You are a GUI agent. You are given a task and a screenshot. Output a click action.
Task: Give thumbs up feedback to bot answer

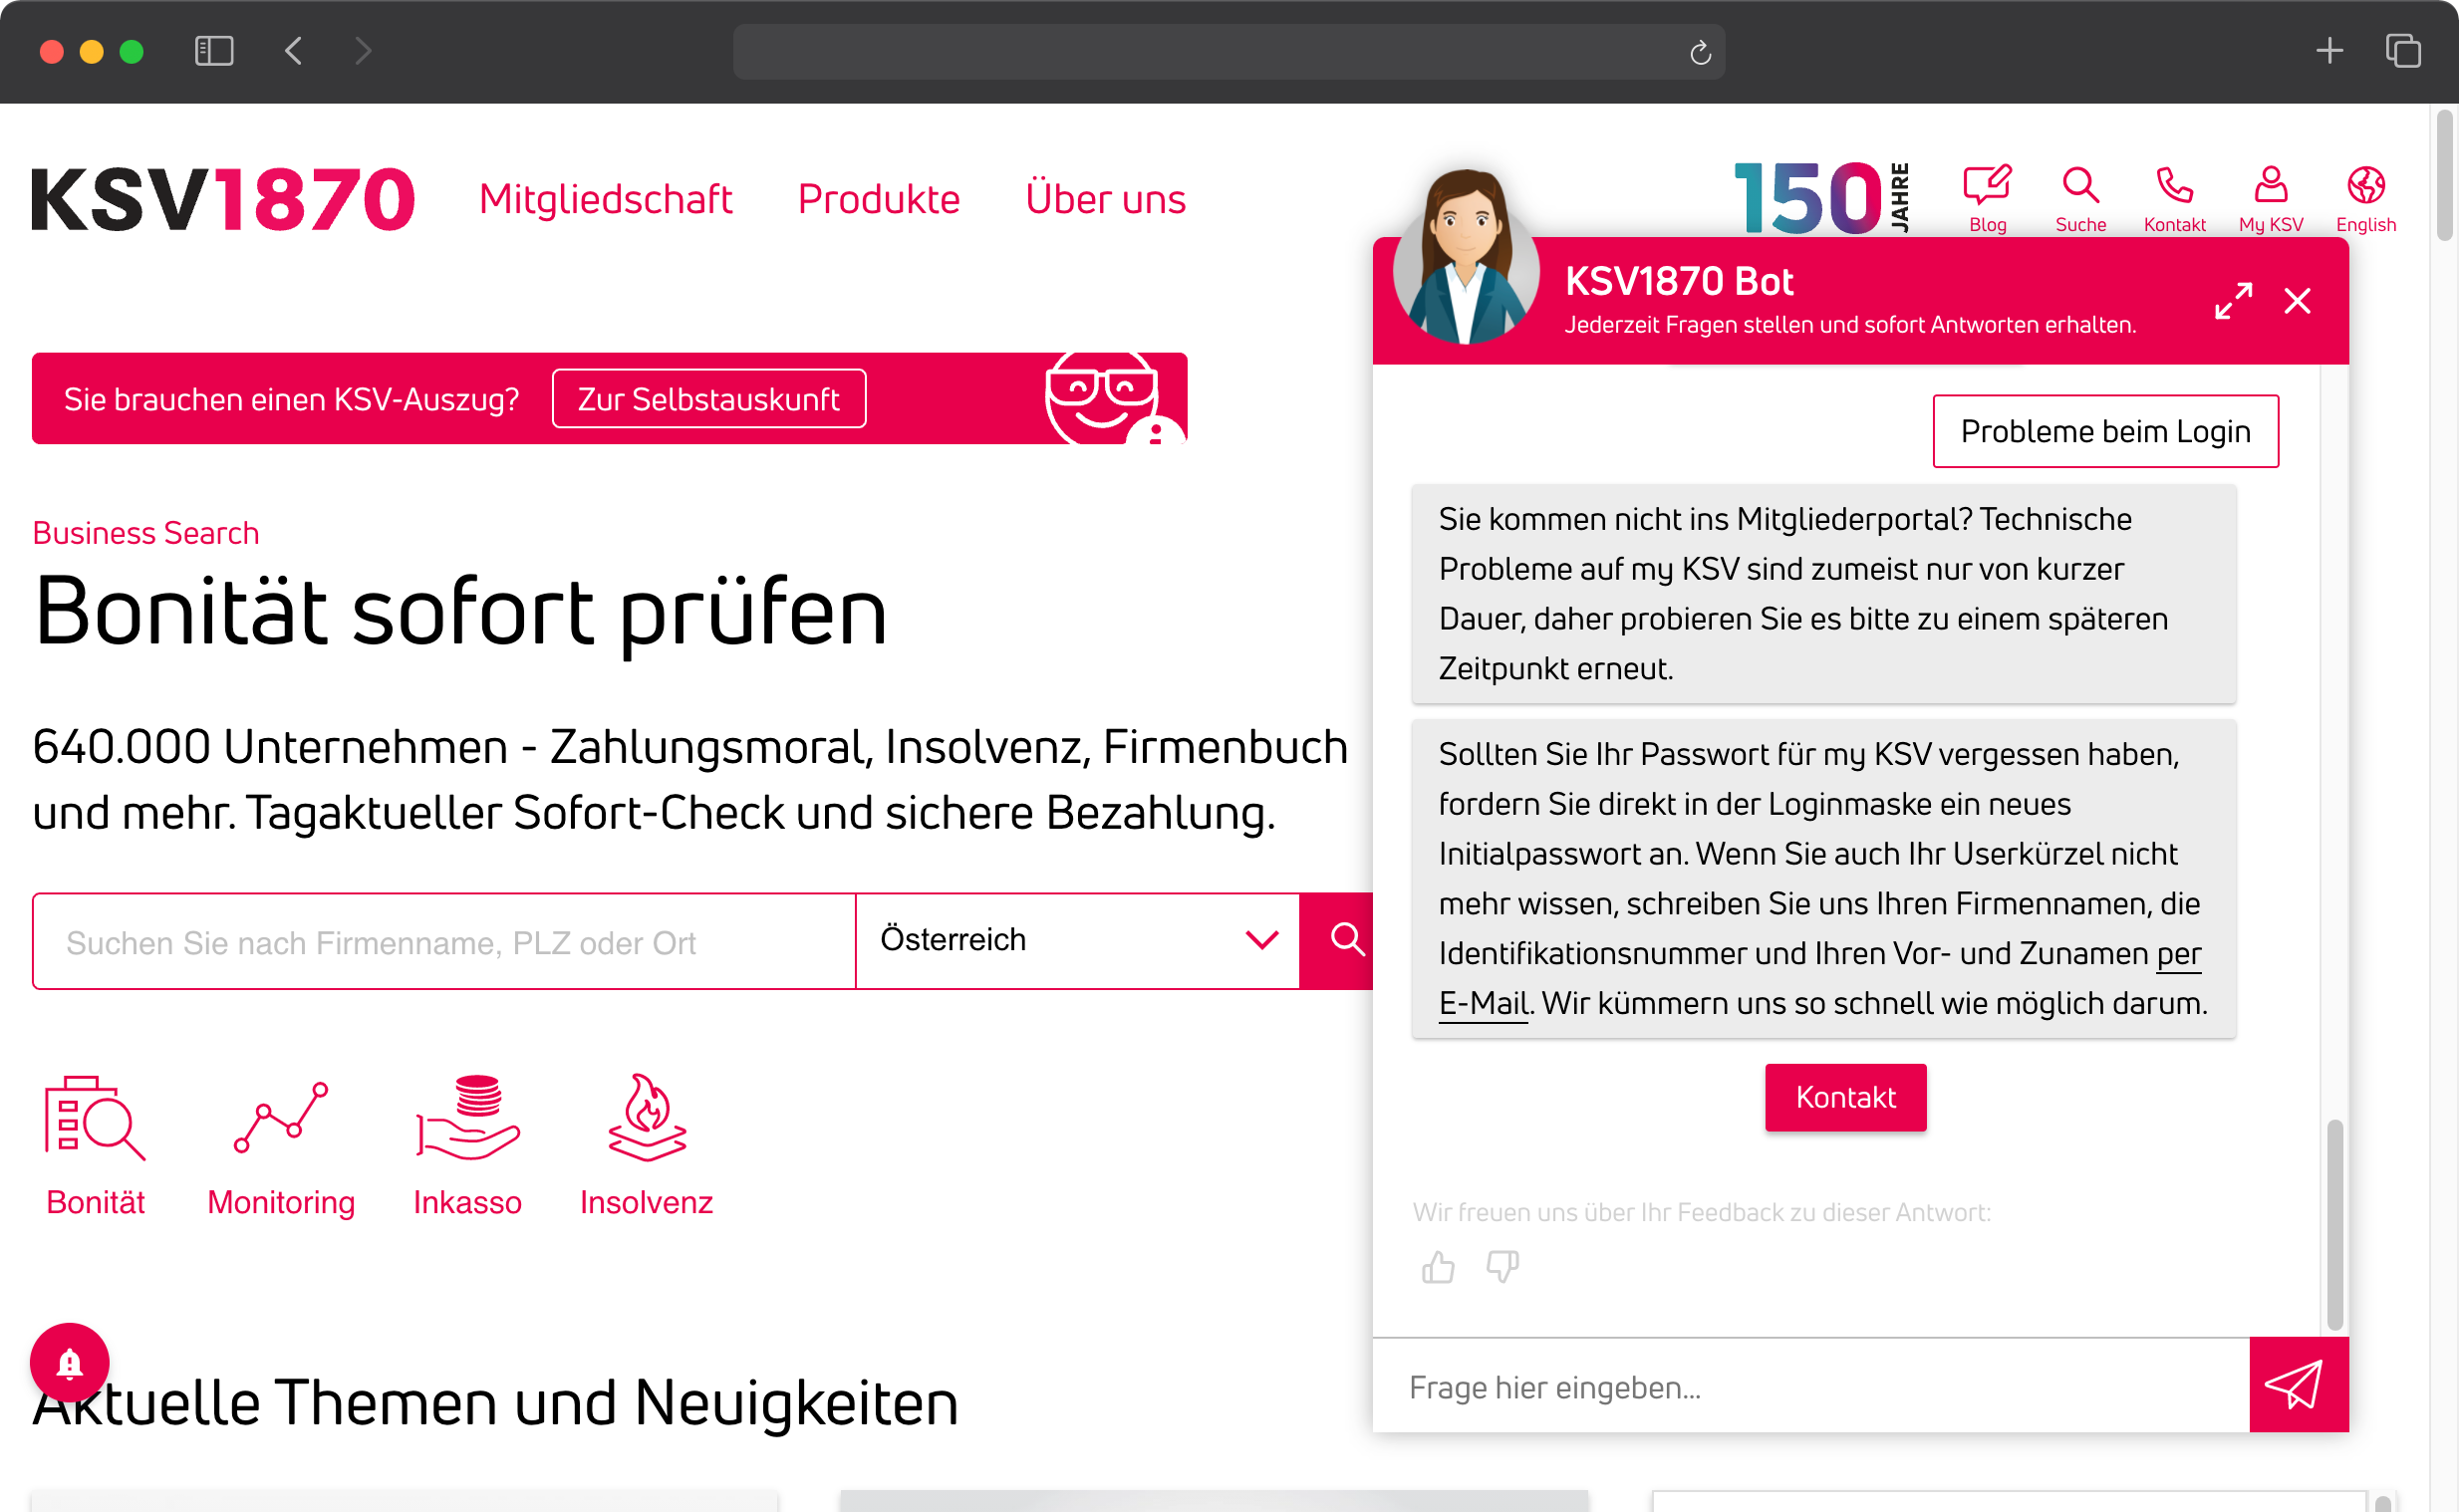coord(1437,1266)
